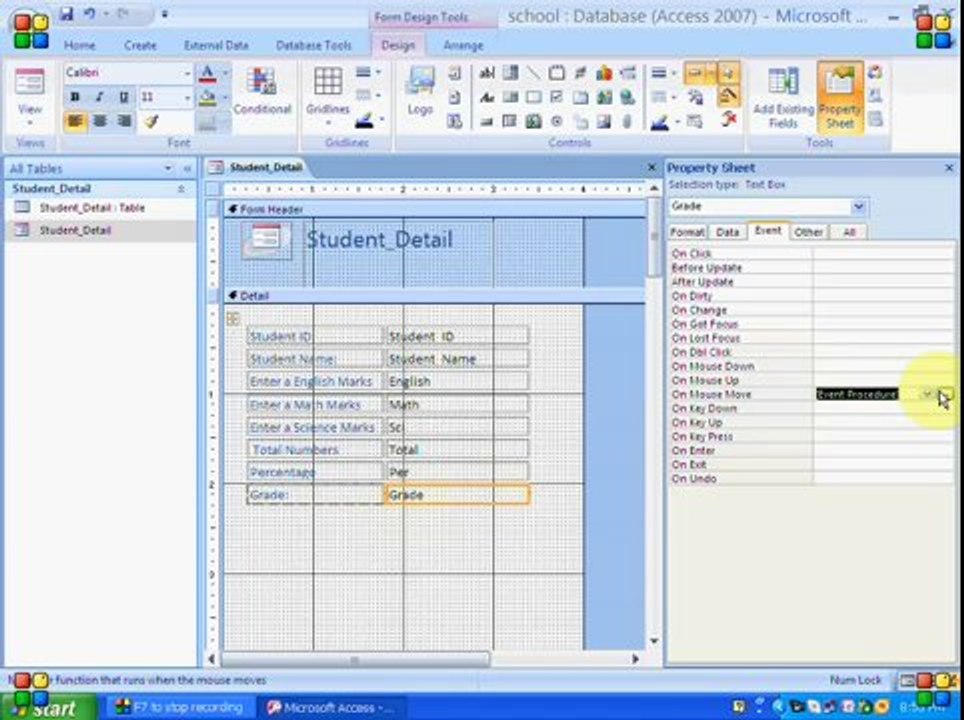Click the View button in the ribbon
964x720 pixels.
pos(30,96)
